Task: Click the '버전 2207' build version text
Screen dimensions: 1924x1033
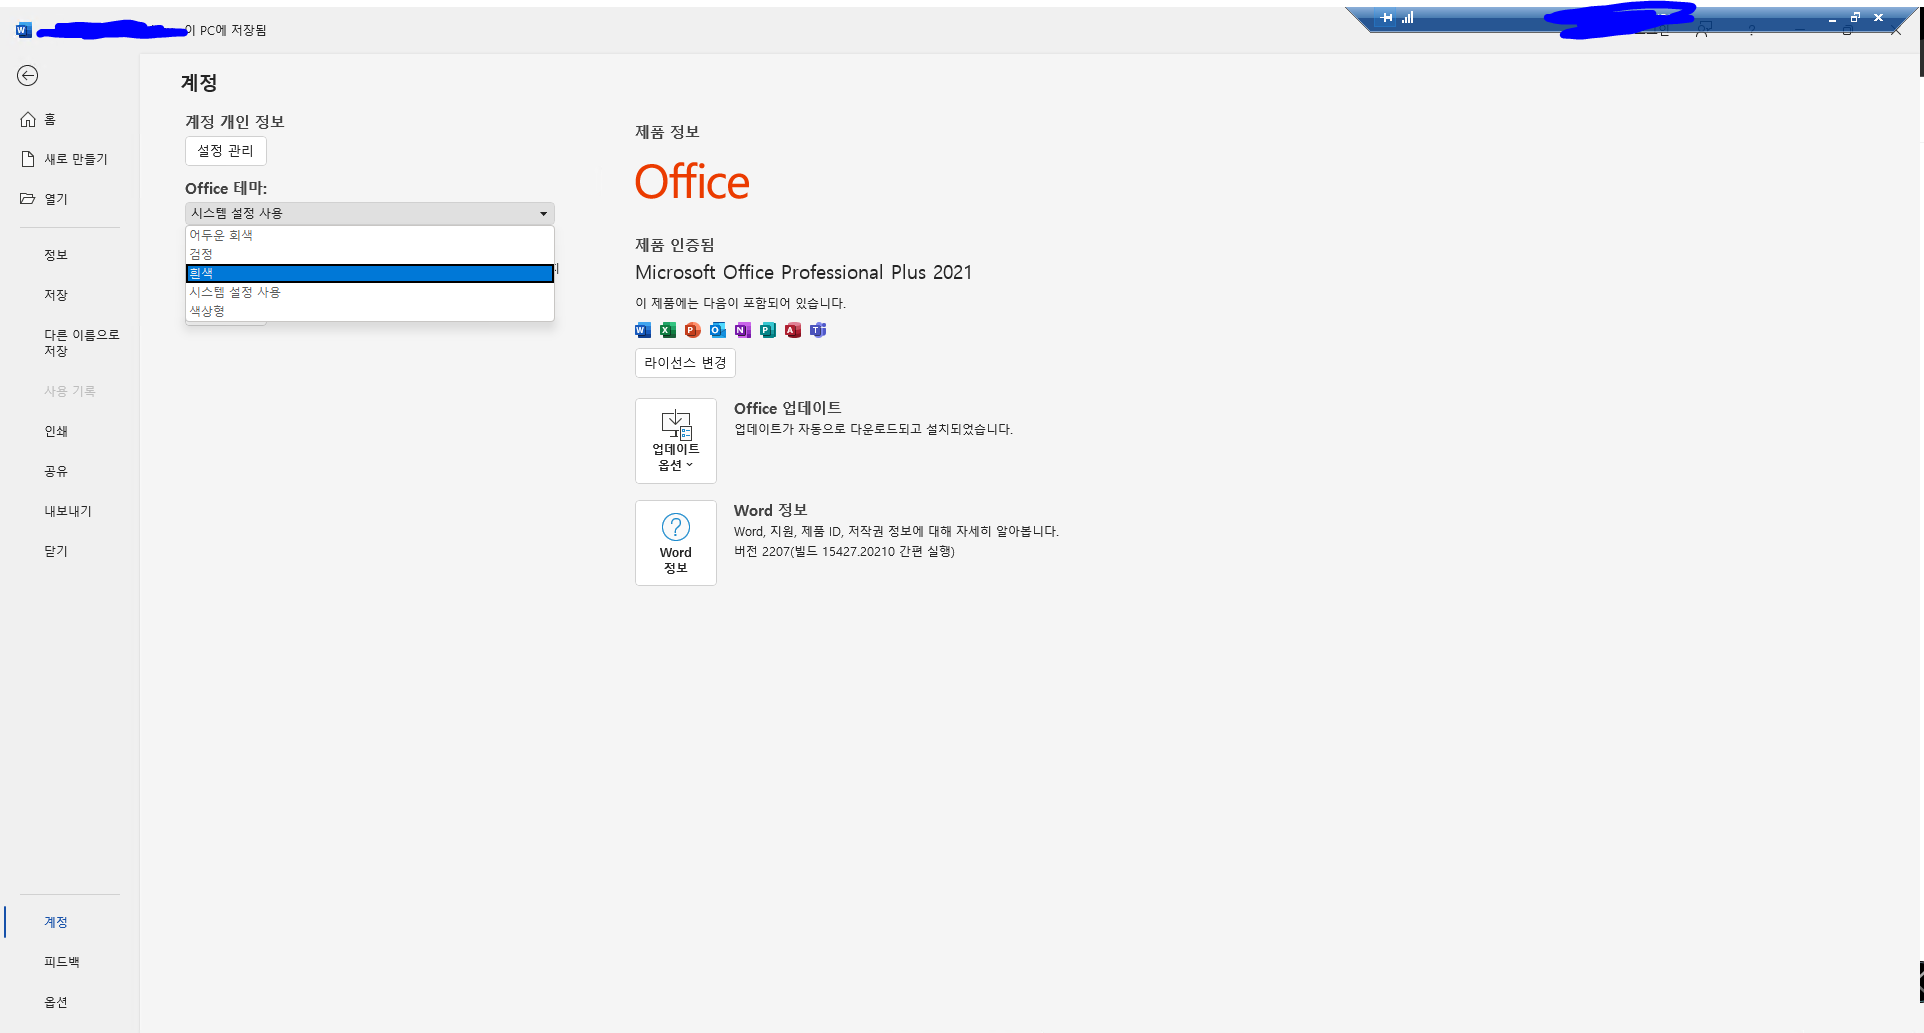Action: [844, 552]
